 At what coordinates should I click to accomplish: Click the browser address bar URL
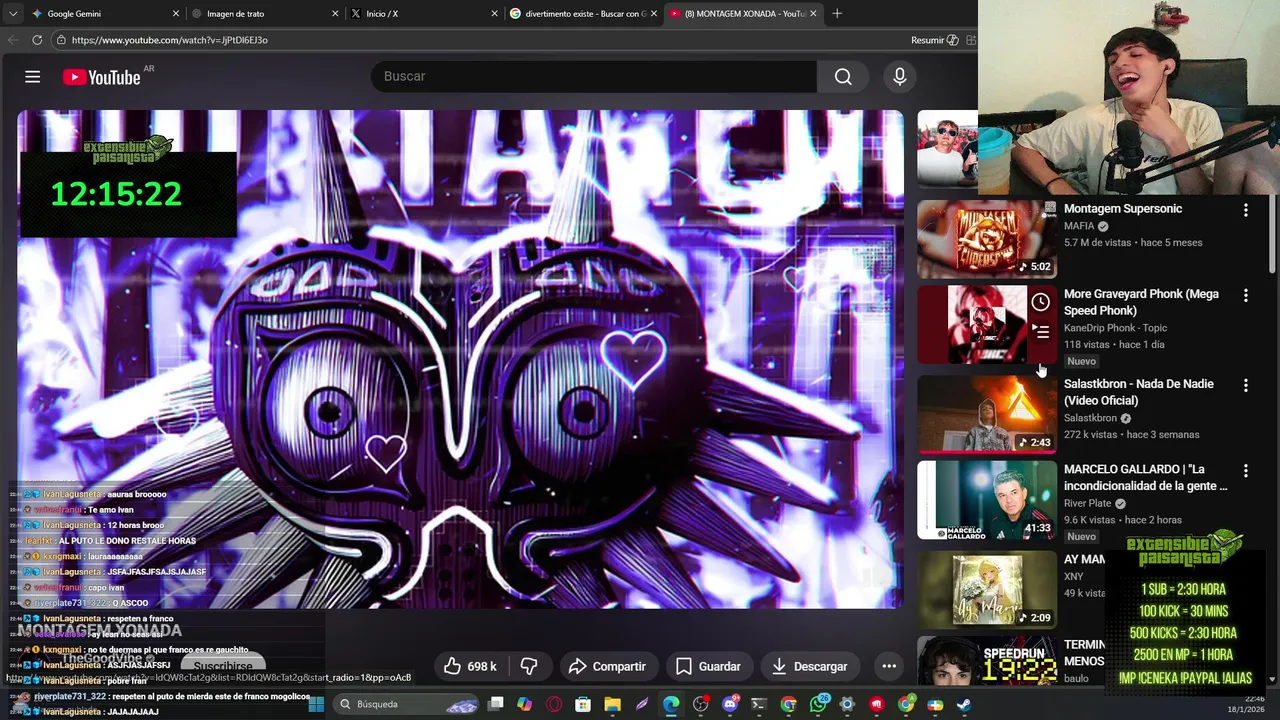[169, 40]
